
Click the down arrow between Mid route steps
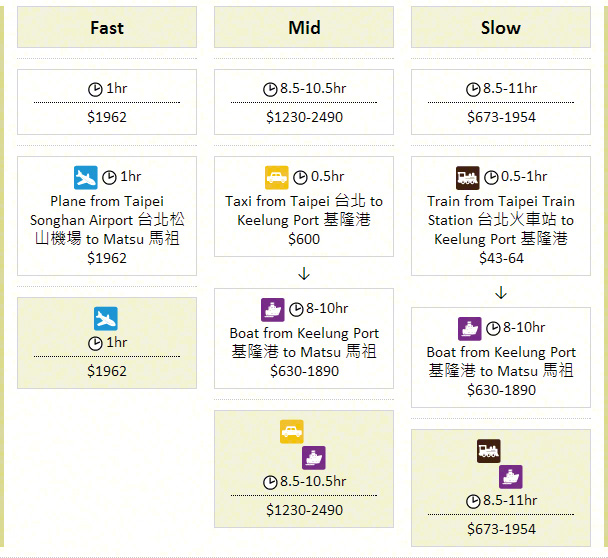coord(304,273)
